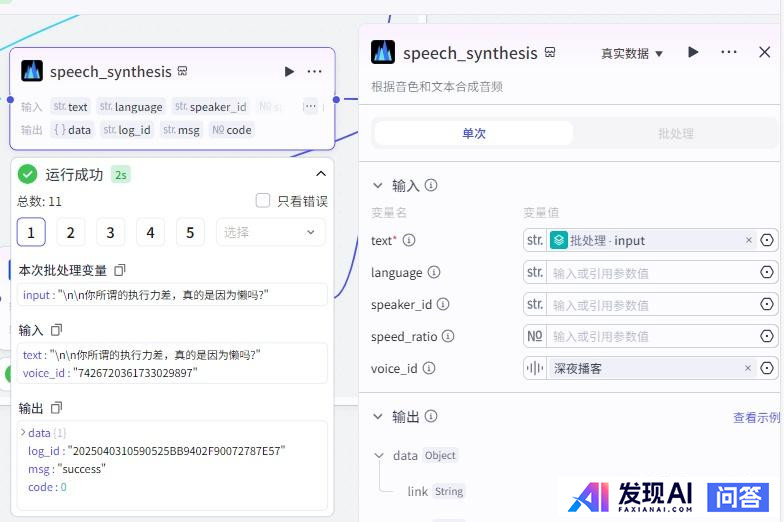The height and width of the screenshot is (522, 784).
Task: Click the play icon in right panel header
Action: click(x=693, y=53)
